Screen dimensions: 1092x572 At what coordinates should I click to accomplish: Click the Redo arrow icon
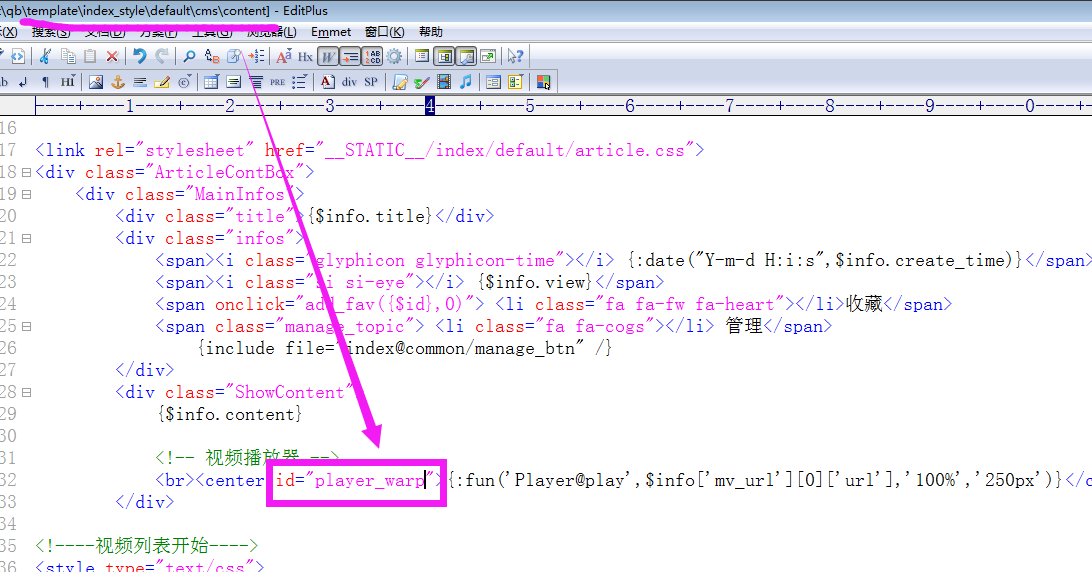162,56
